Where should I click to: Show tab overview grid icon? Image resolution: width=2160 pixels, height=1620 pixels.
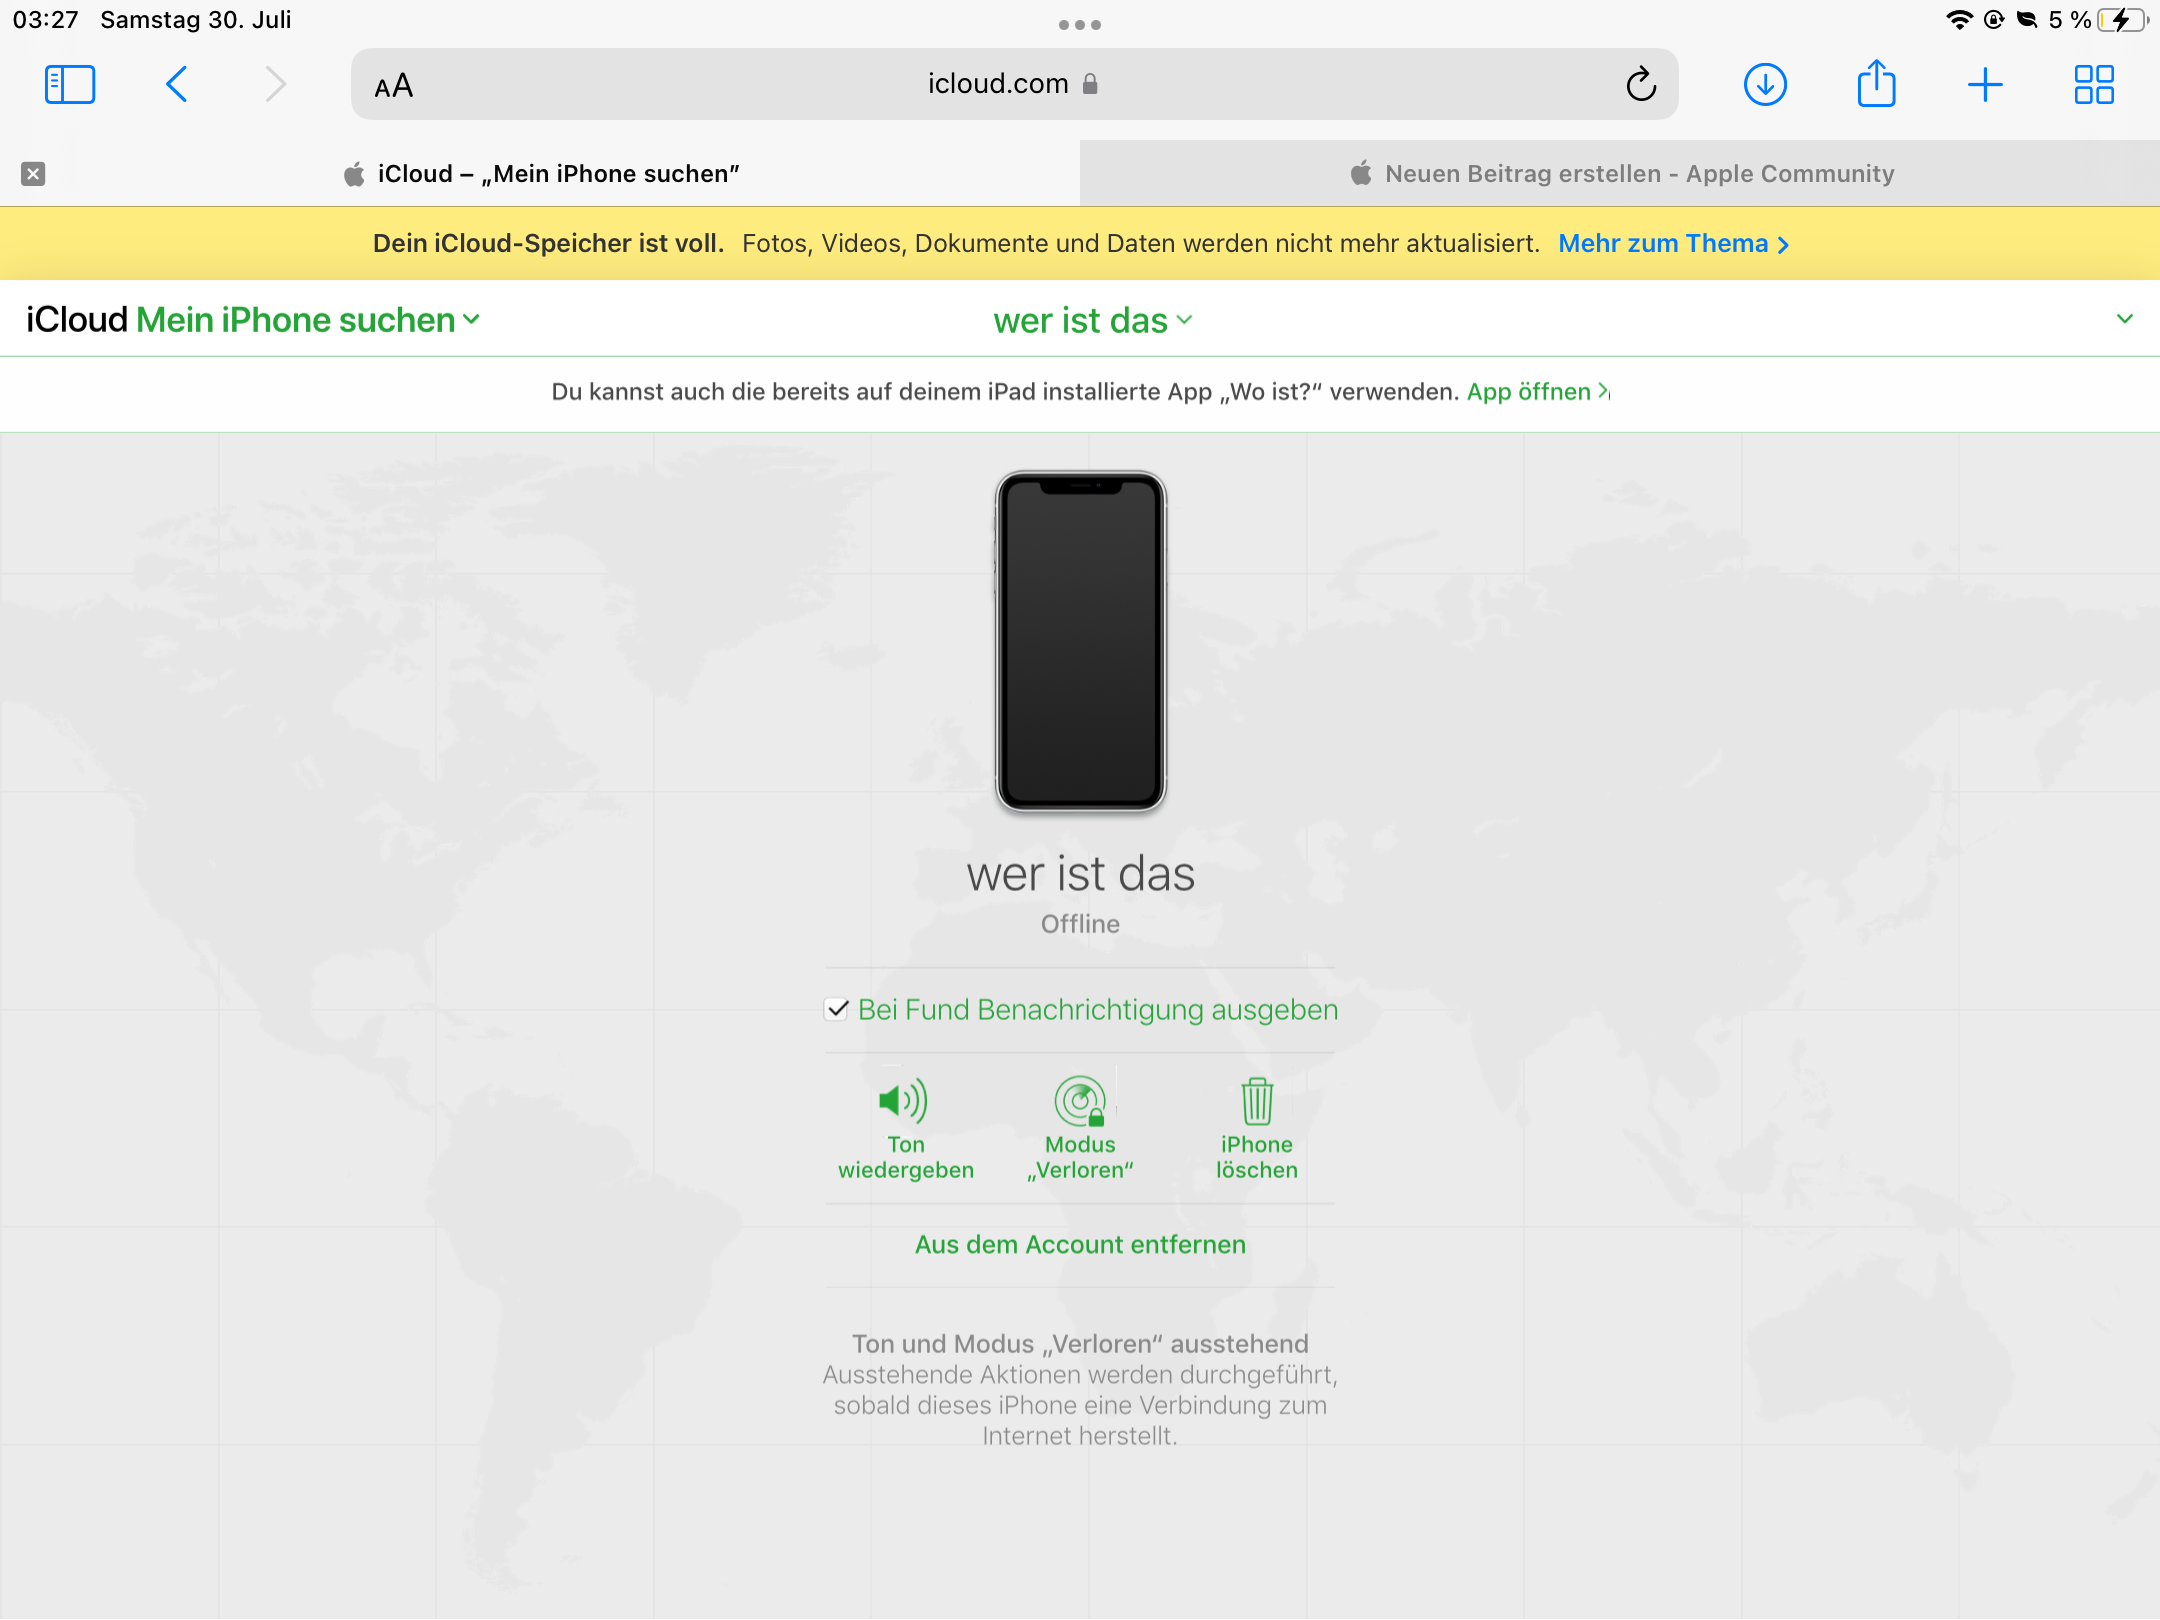2093,85
